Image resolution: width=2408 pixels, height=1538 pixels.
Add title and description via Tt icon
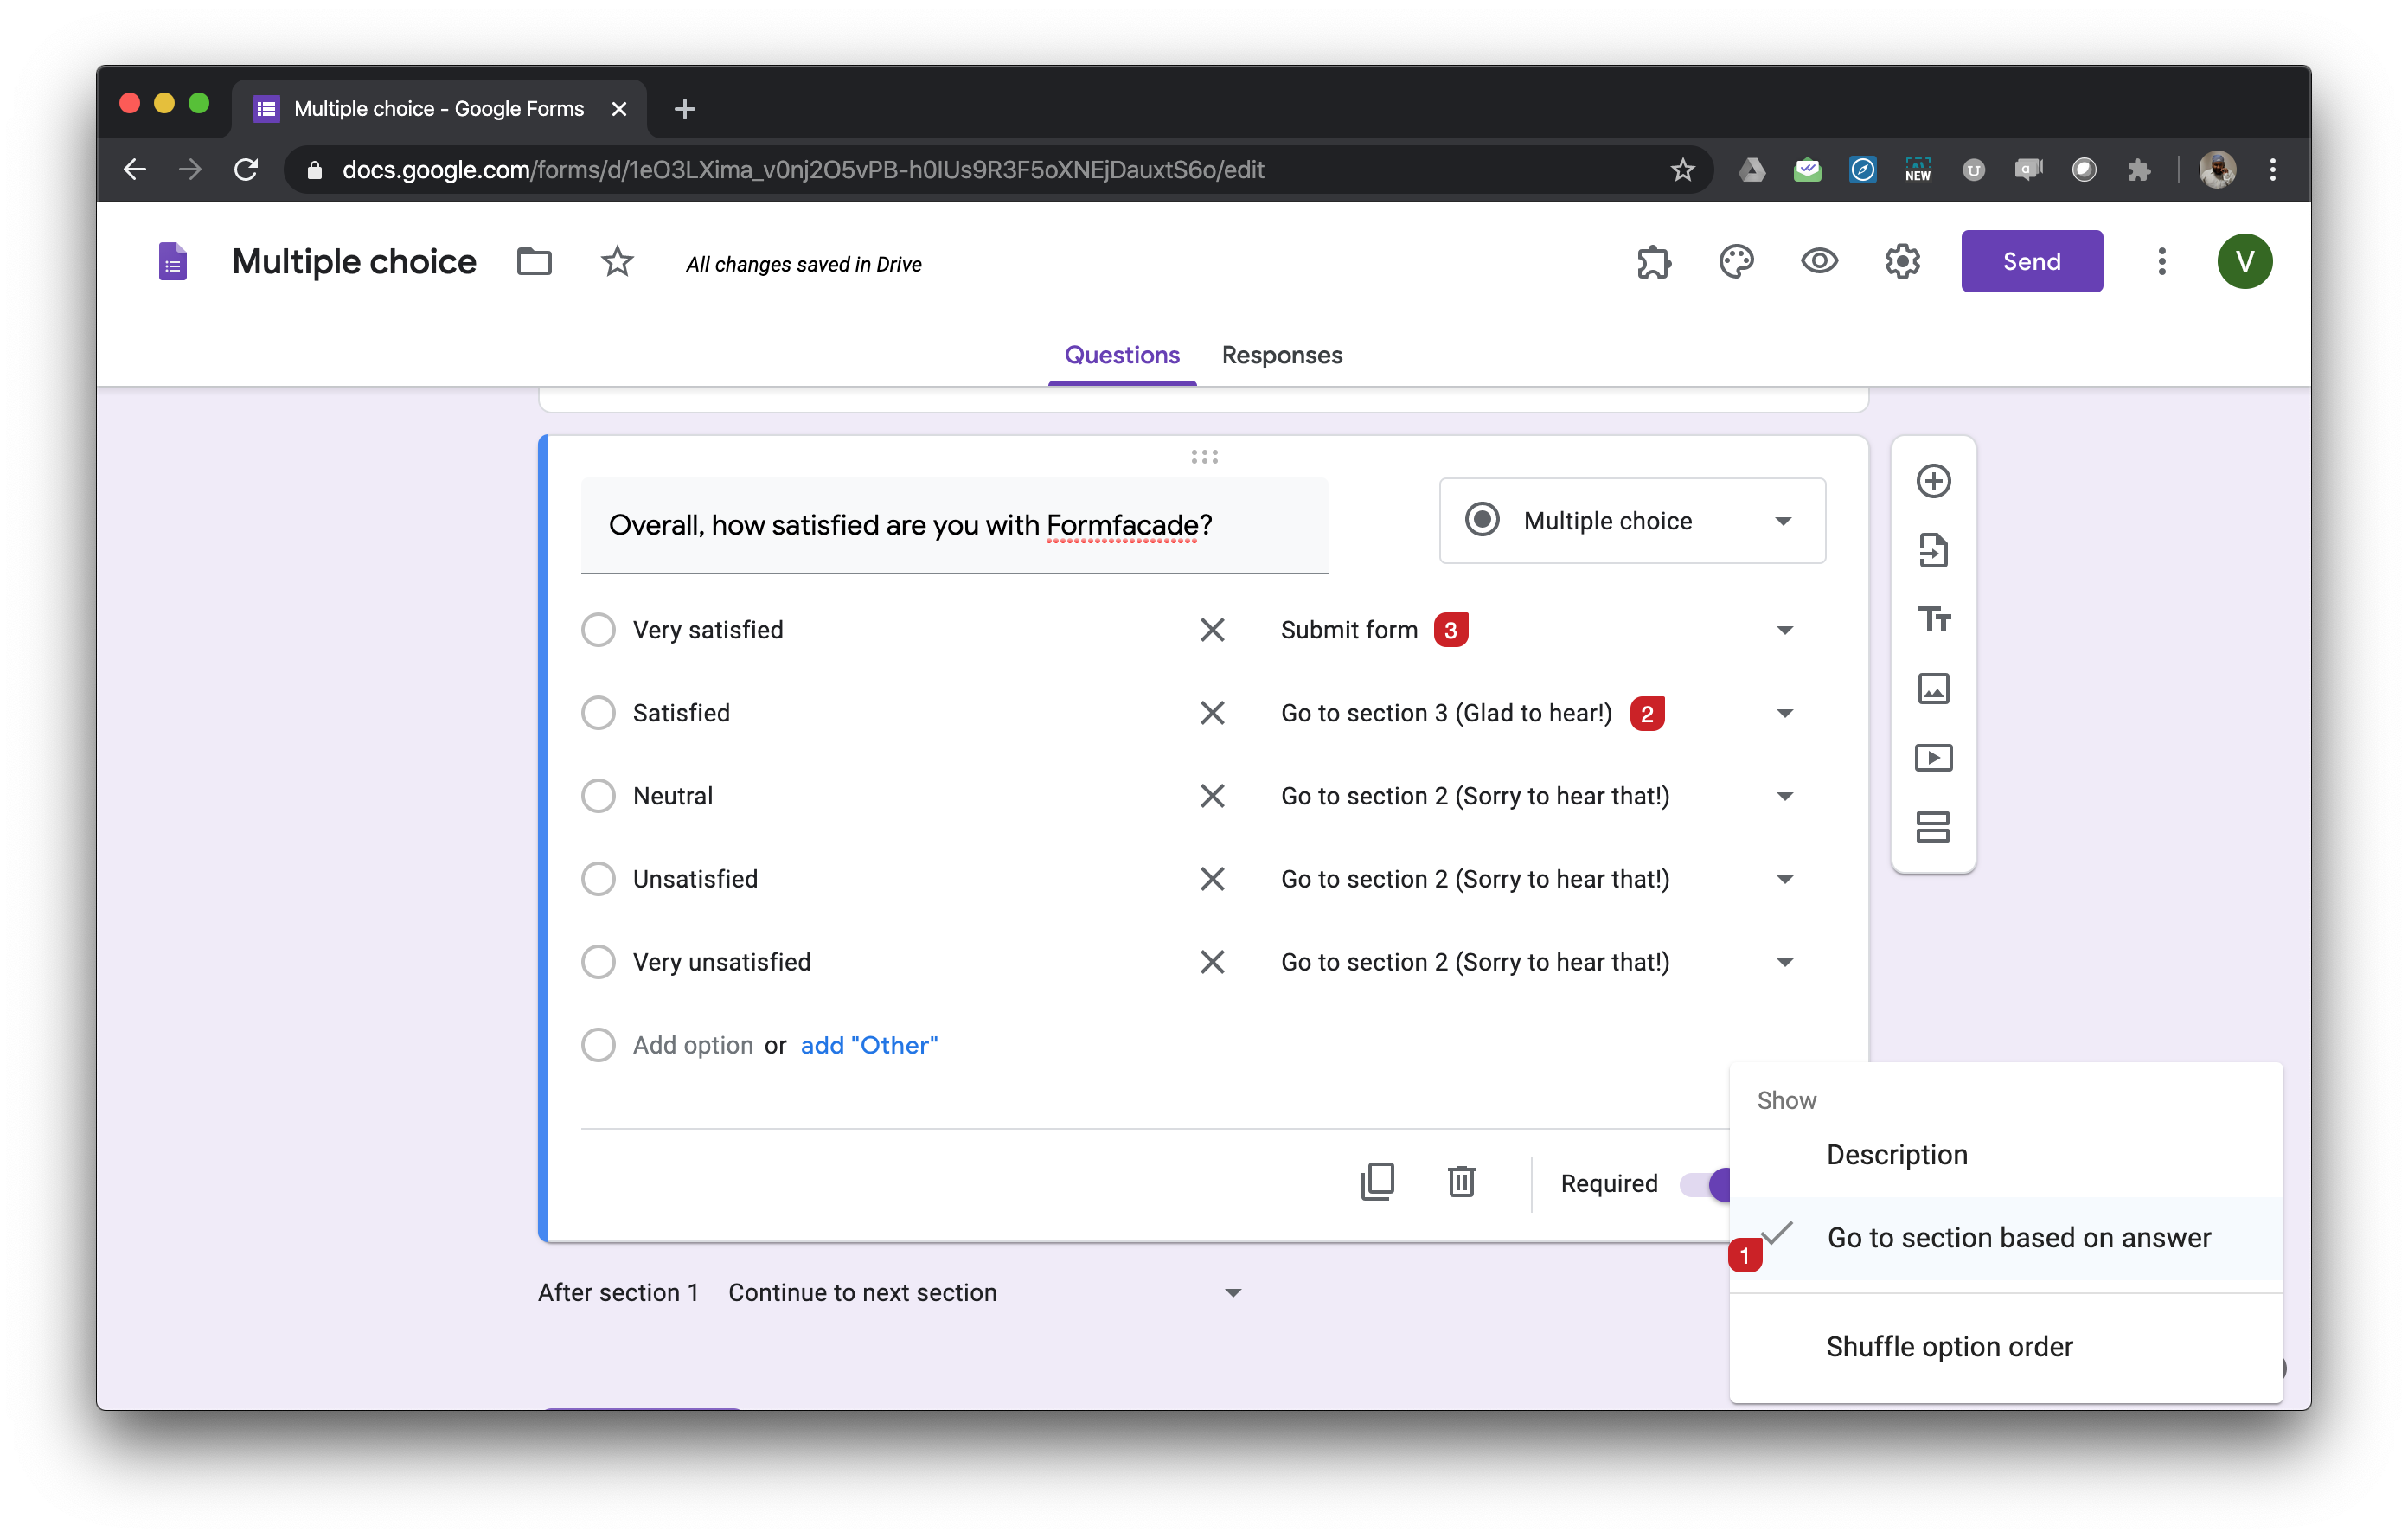[1932, 619]
